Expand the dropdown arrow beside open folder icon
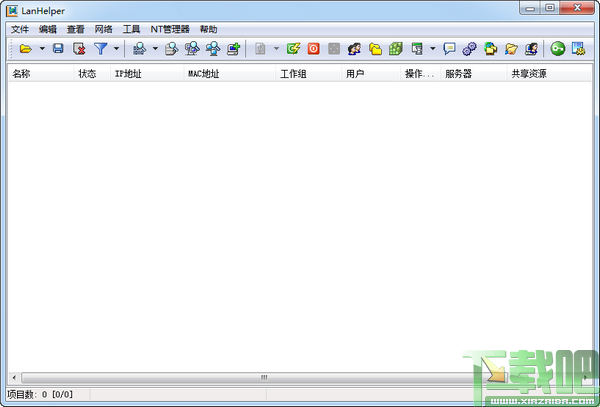The width and height of the screenshot is (600, 407). tap(42, 49)
